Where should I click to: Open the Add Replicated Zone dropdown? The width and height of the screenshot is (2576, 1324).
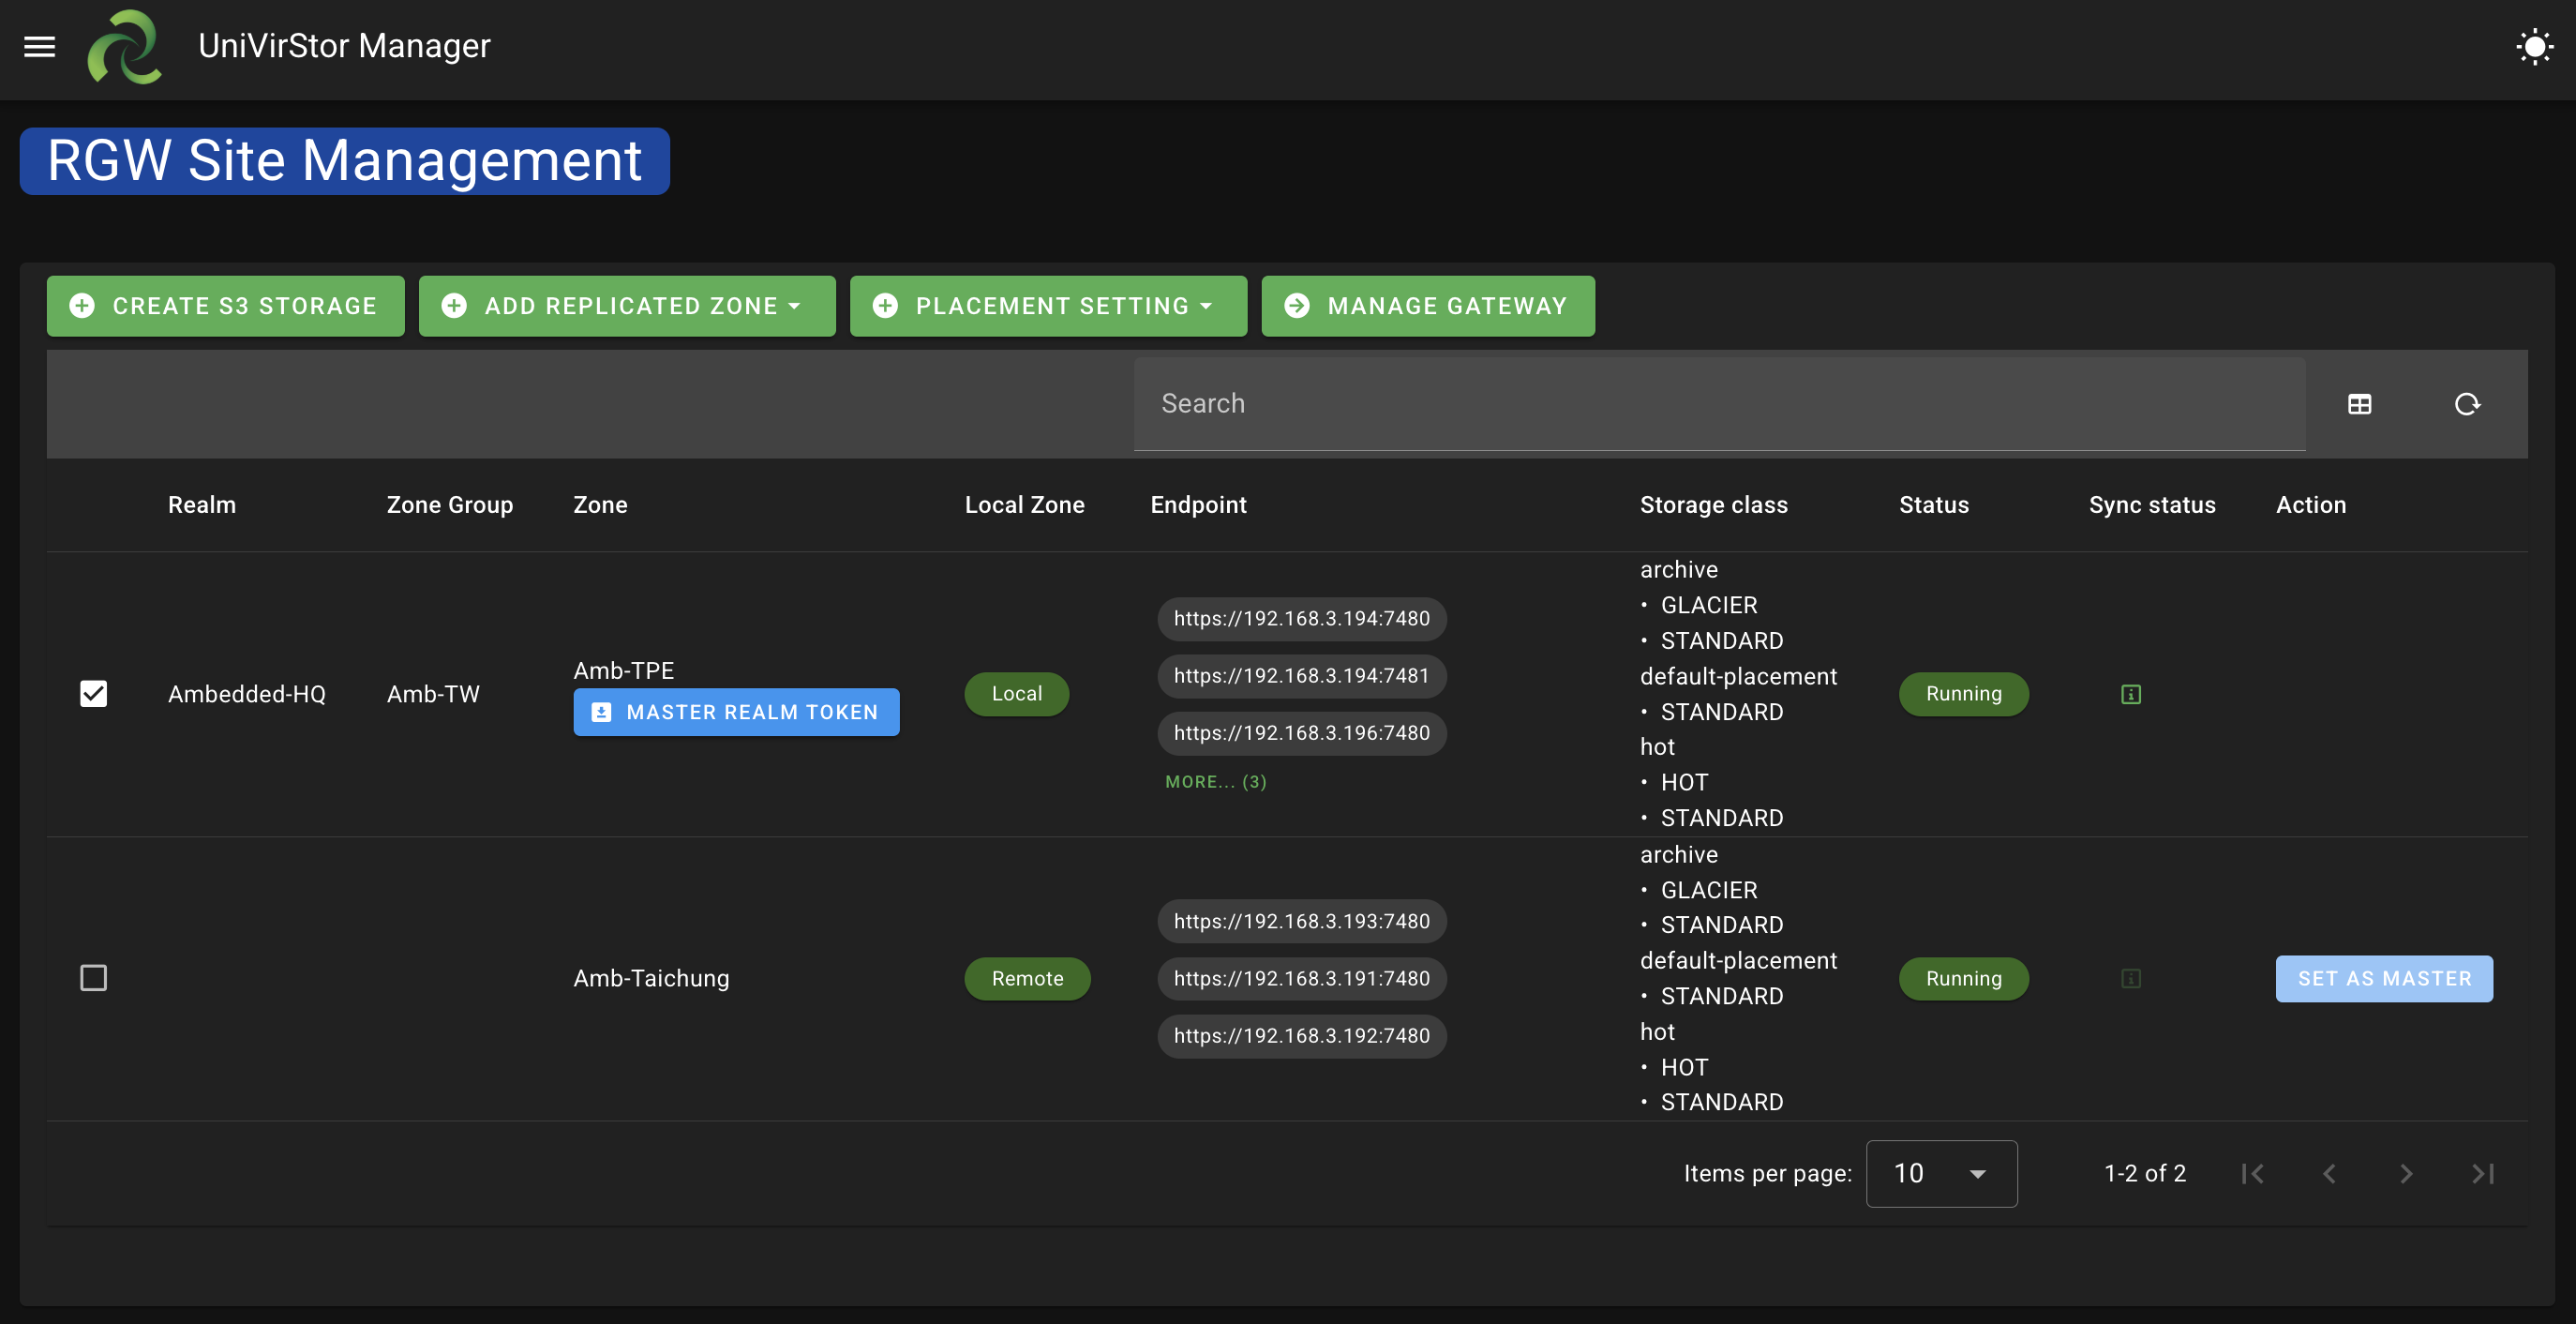(x=627, y=306)
